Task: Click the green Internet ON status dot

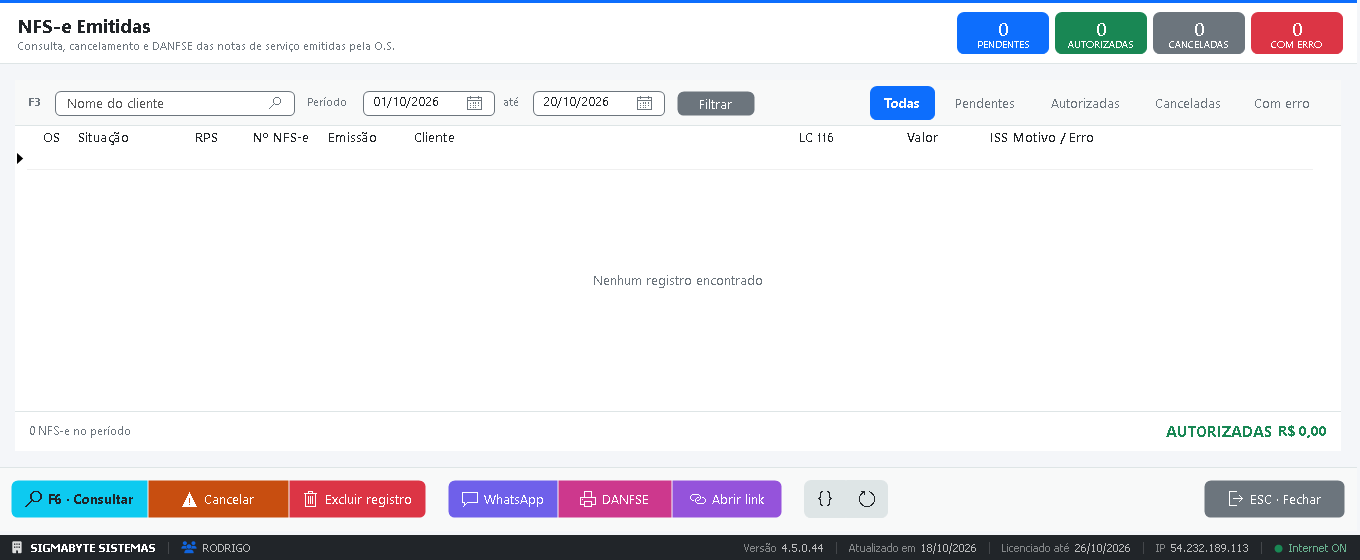Action: (x=1278, y=548)
